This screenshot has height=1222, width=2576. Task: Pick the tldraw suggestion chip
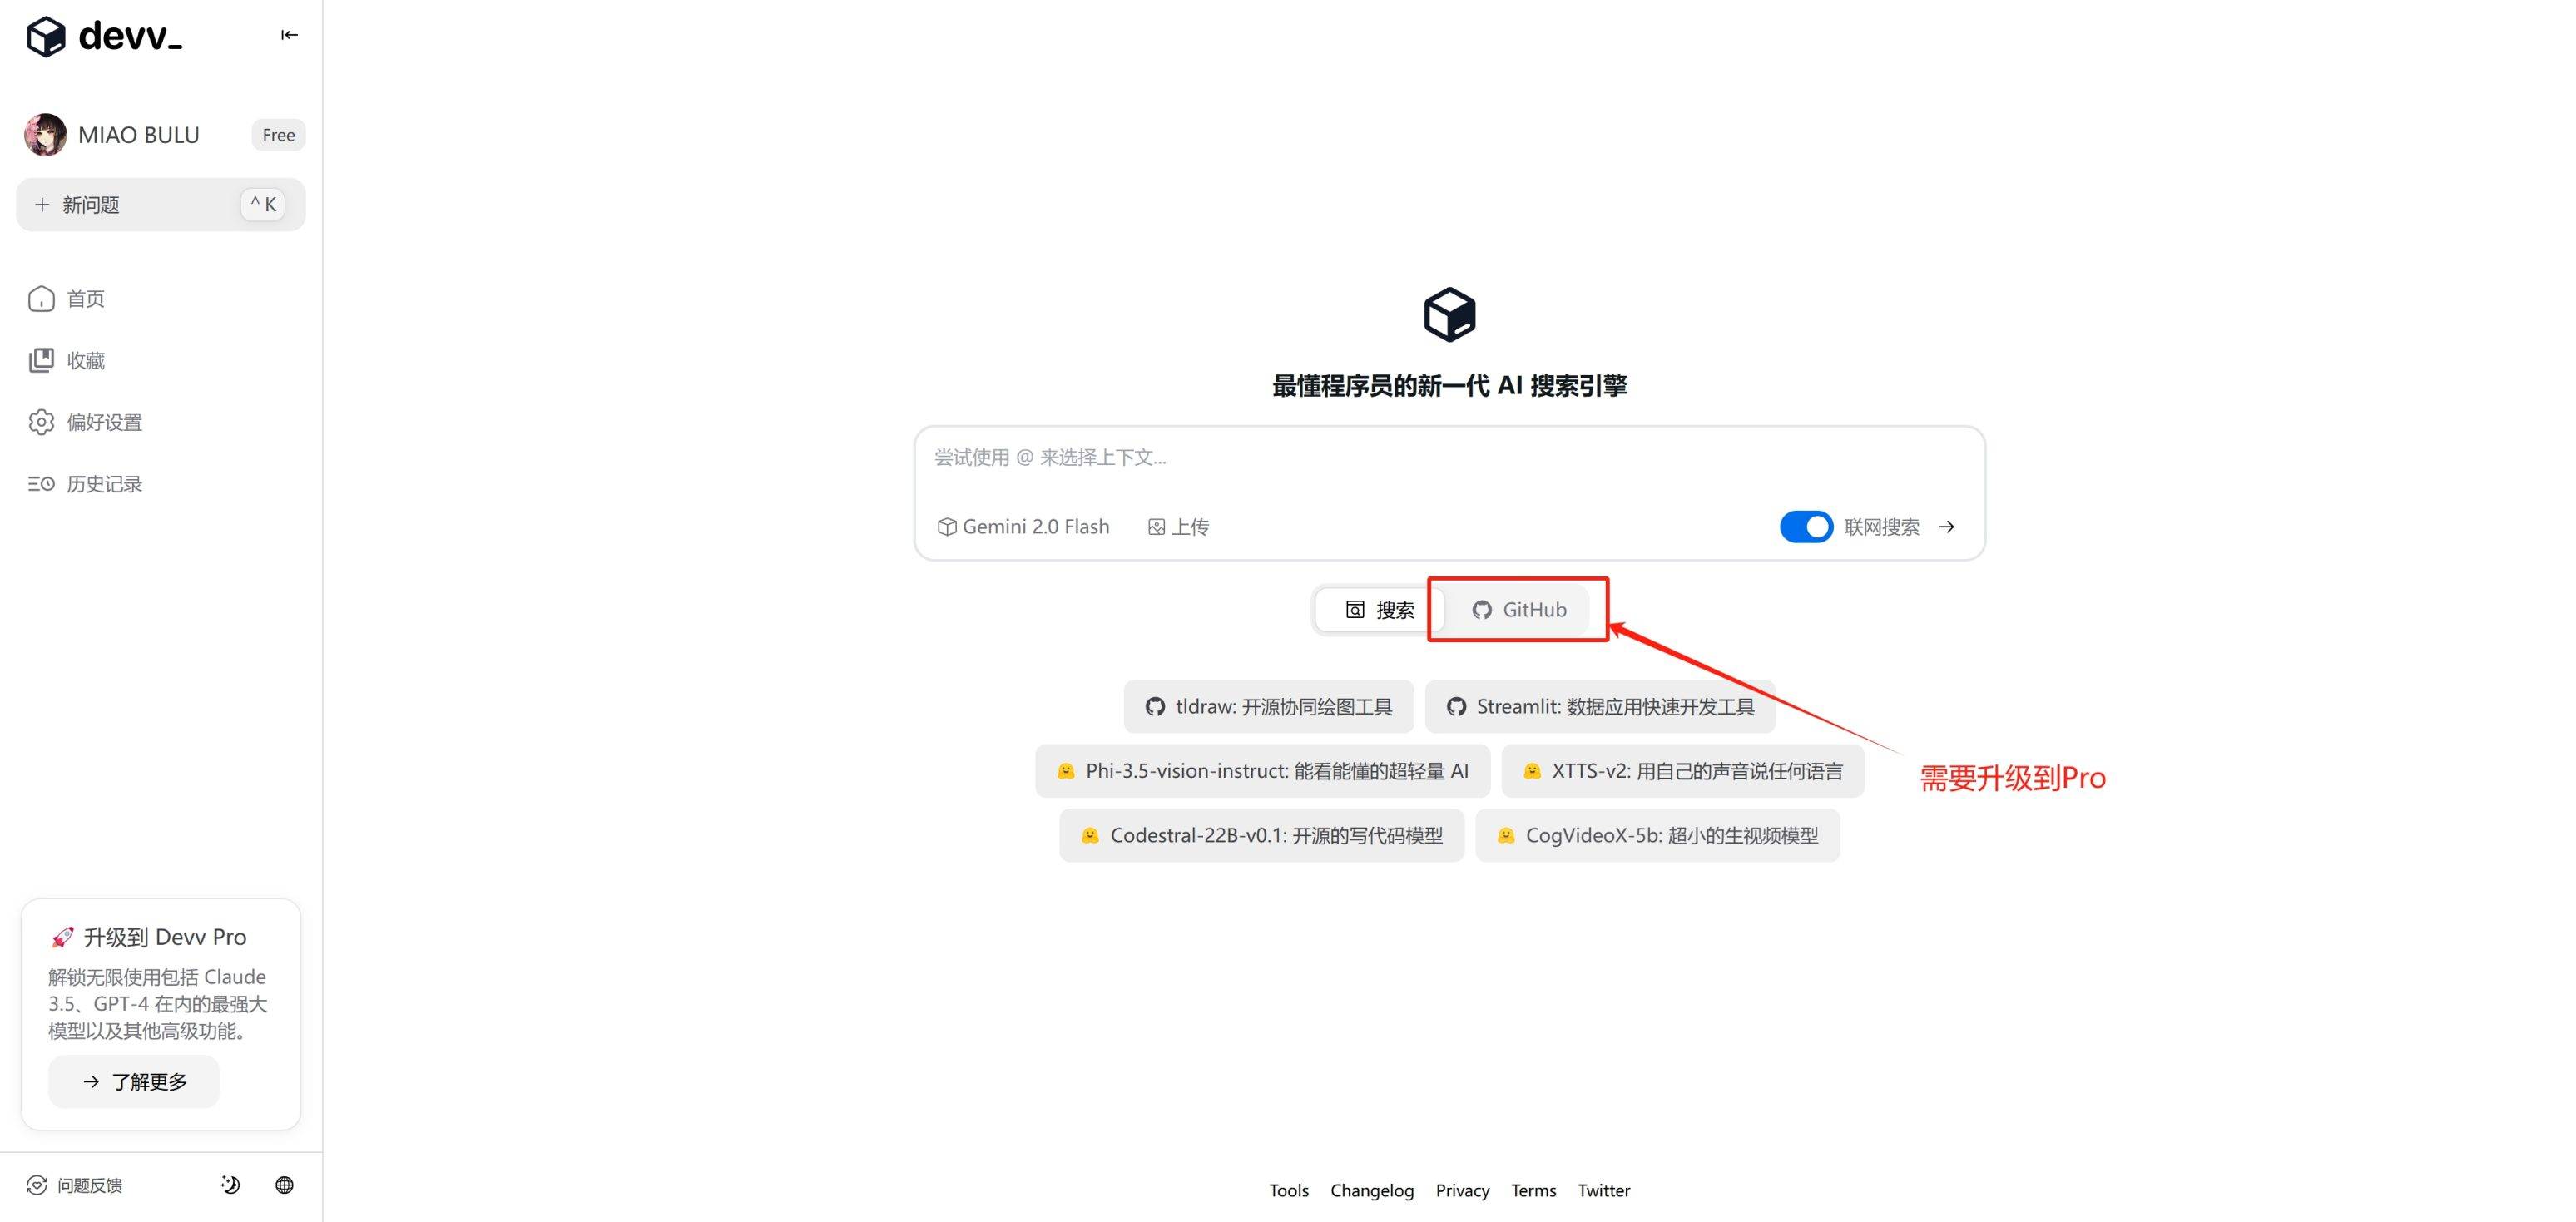[1268, 707]
